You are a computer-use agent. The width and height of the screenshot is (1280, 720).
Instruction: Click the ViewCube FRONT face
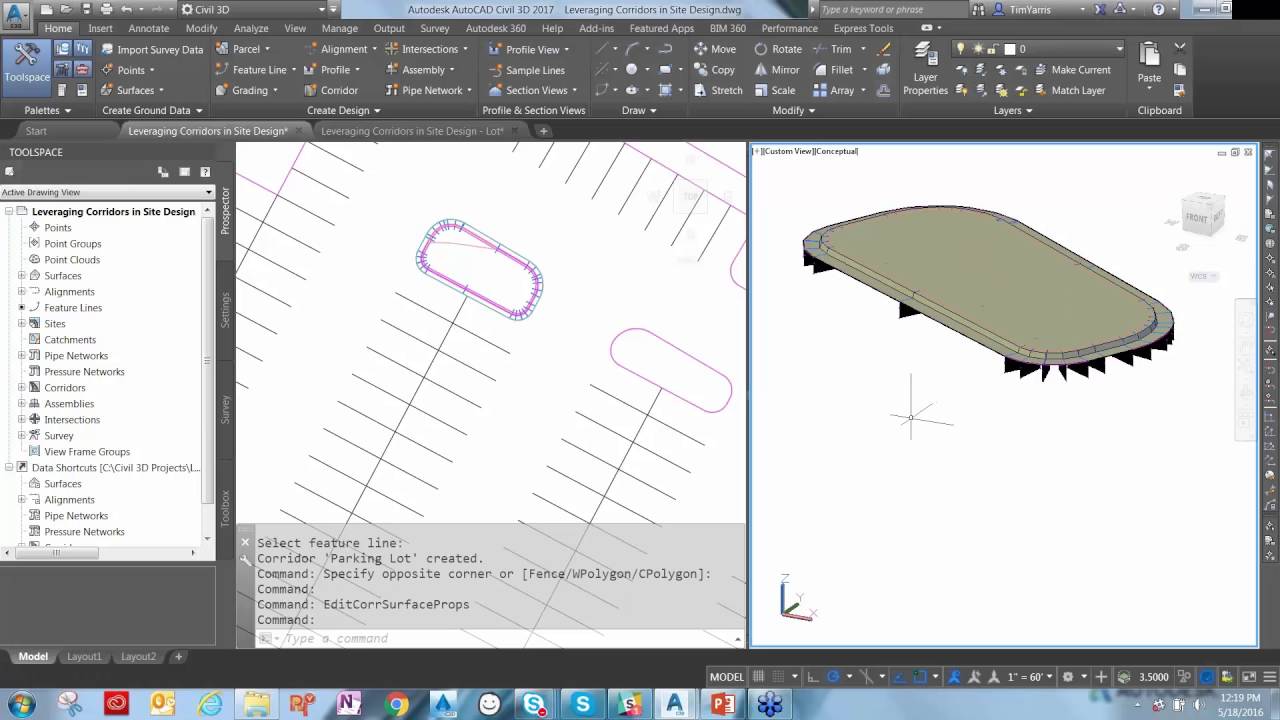1198,217
